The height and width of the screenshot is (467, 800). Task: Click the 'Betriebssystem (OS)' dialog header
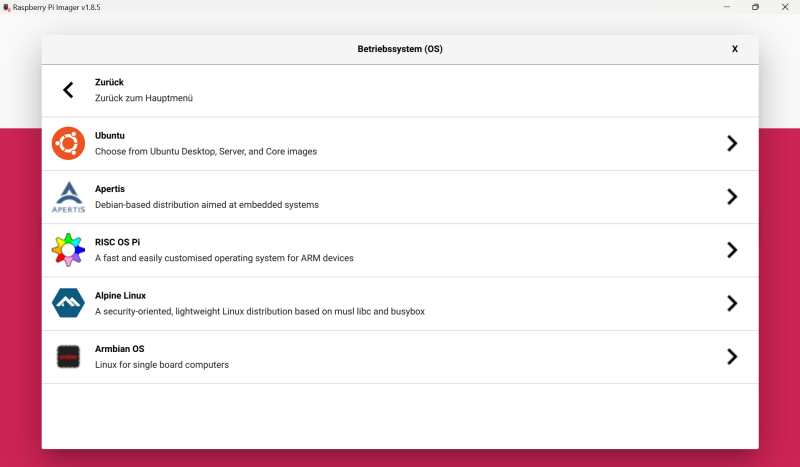400,49
